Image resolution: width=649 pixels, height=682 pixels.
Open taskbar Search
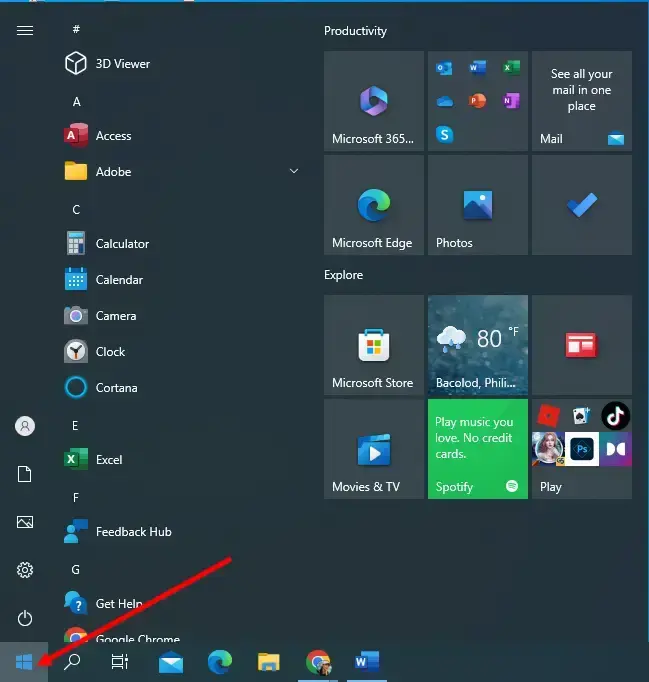[x=72, y=662]
